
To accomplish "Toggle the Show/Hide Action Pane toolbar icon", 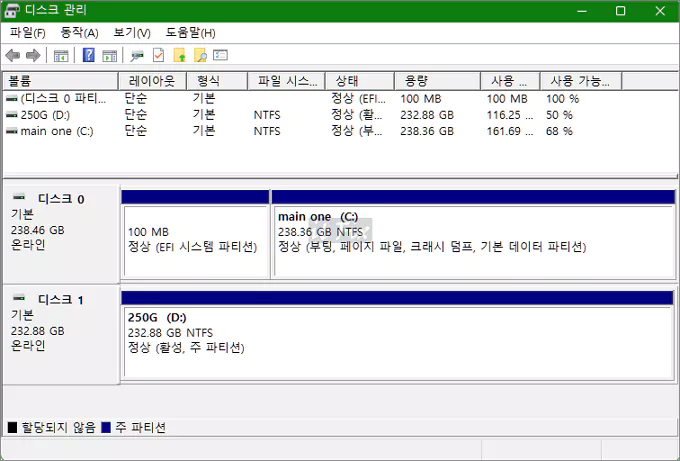I will pos(109,56).
